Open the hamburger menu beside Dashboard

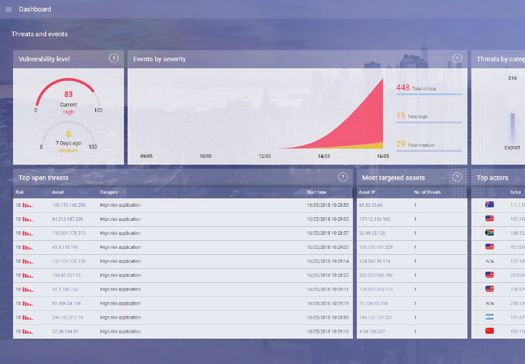pos(8,9)
